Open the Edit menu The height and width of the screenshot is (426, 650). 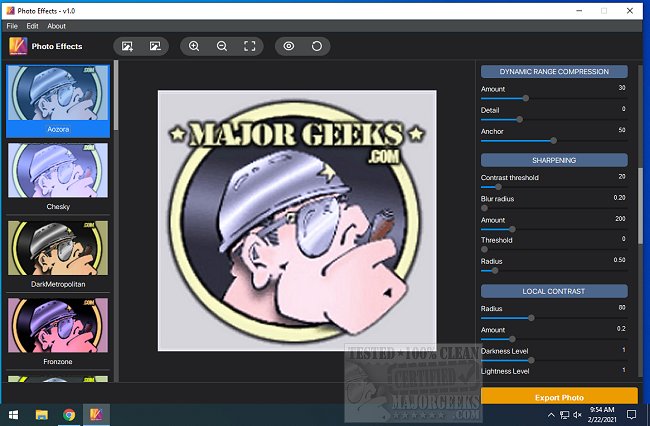(x=33, y=26)
